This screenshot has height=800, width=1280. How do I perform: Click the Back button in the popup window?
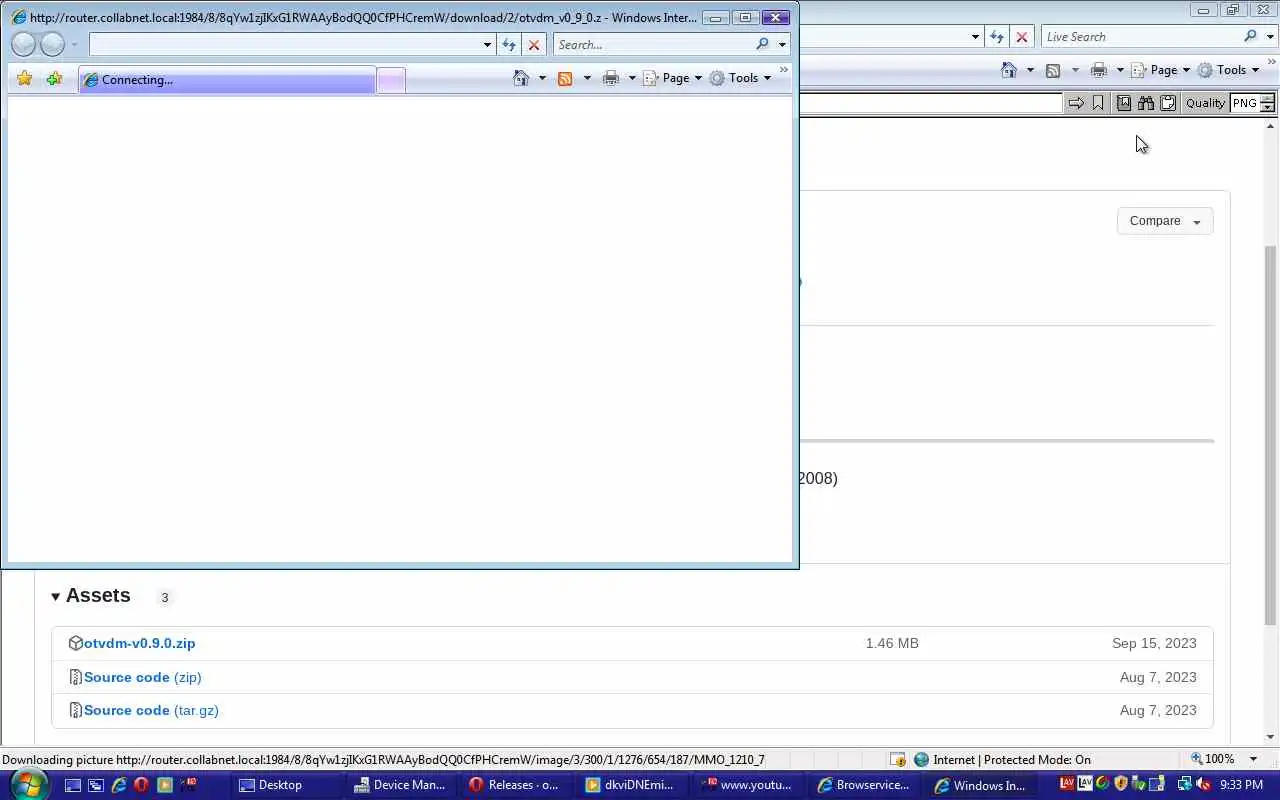(x=23, y=44)
